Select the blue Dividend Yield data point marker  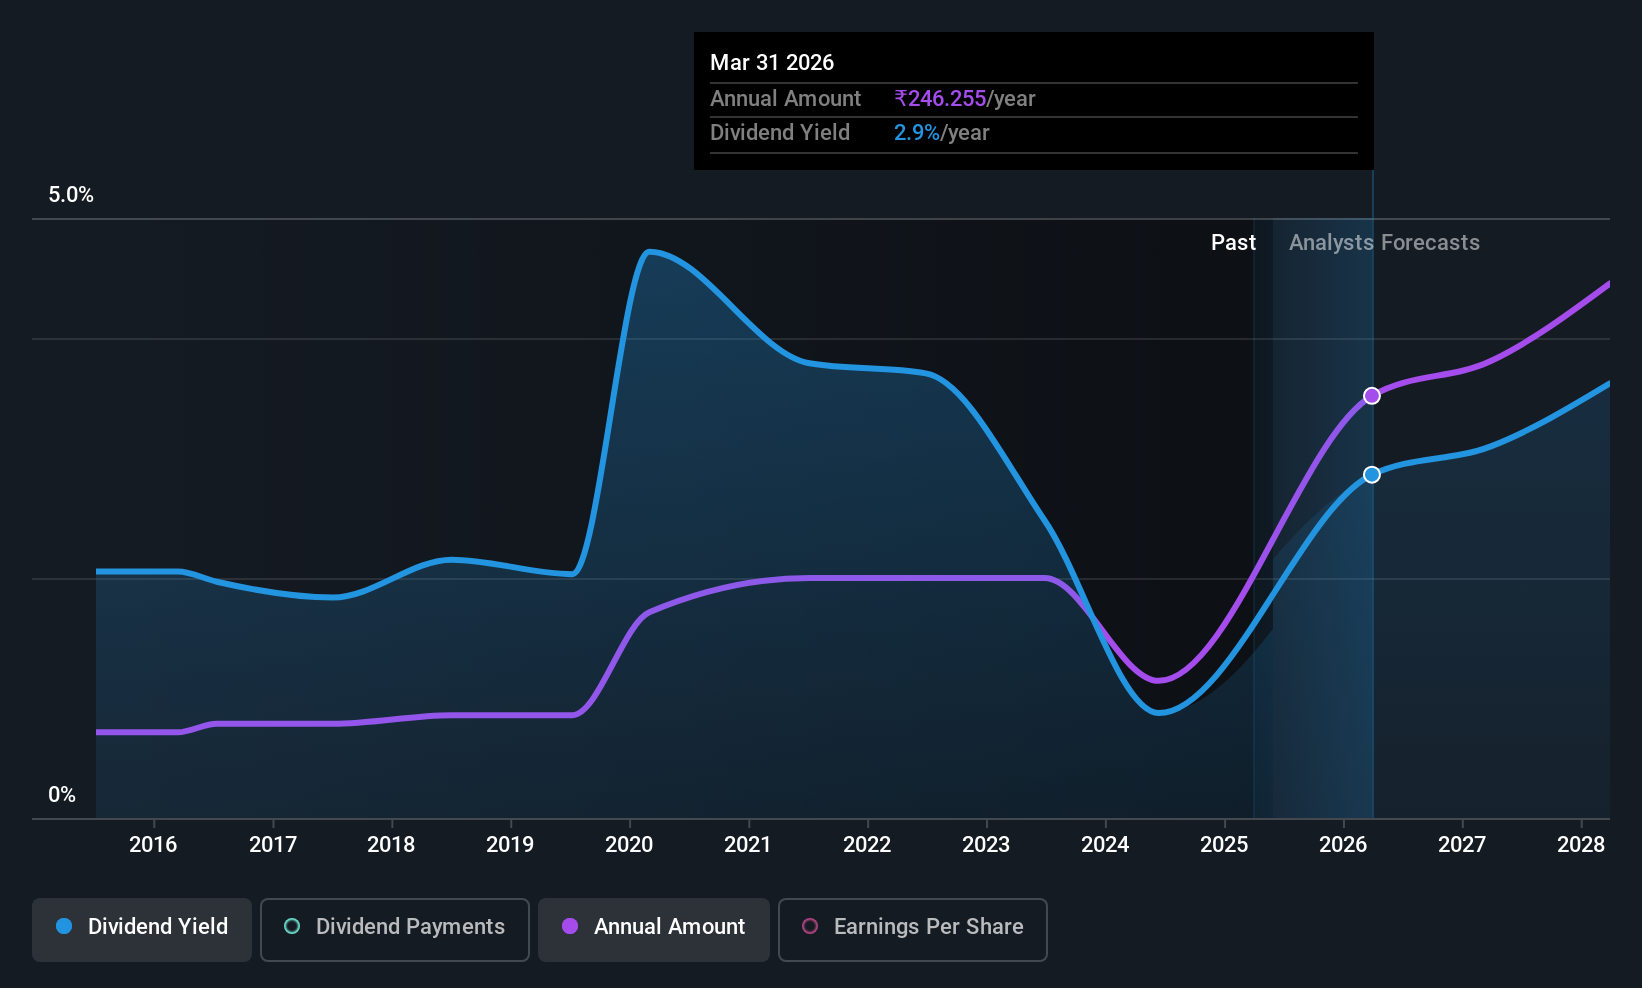(1372, 474)
